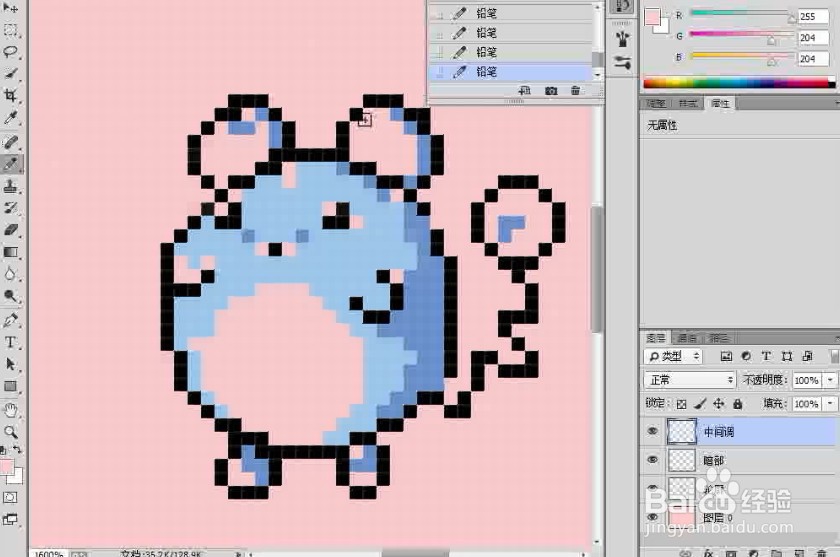Click the Color panel foreground swatch

(652, 17)
